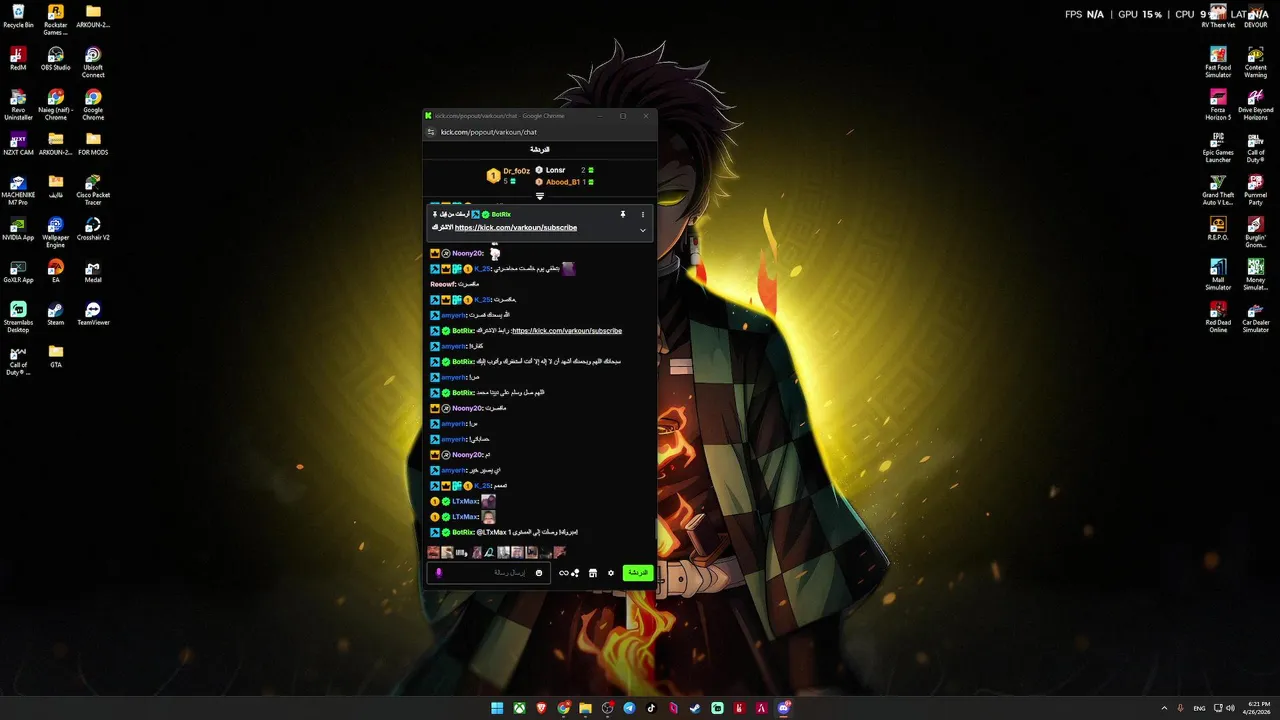Open Discord from the taskbar

[784, 708]
